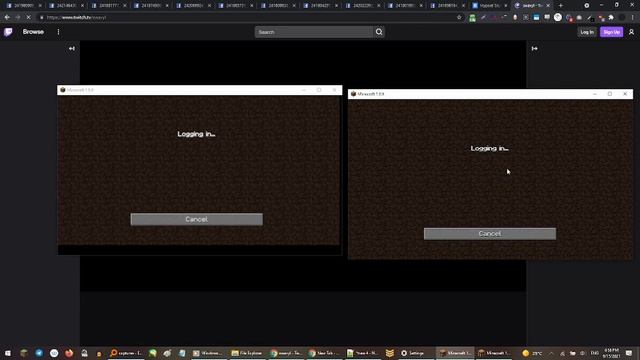Open the Windows Start menu
The height and width of the screenshot is (360, 640).
8,353
